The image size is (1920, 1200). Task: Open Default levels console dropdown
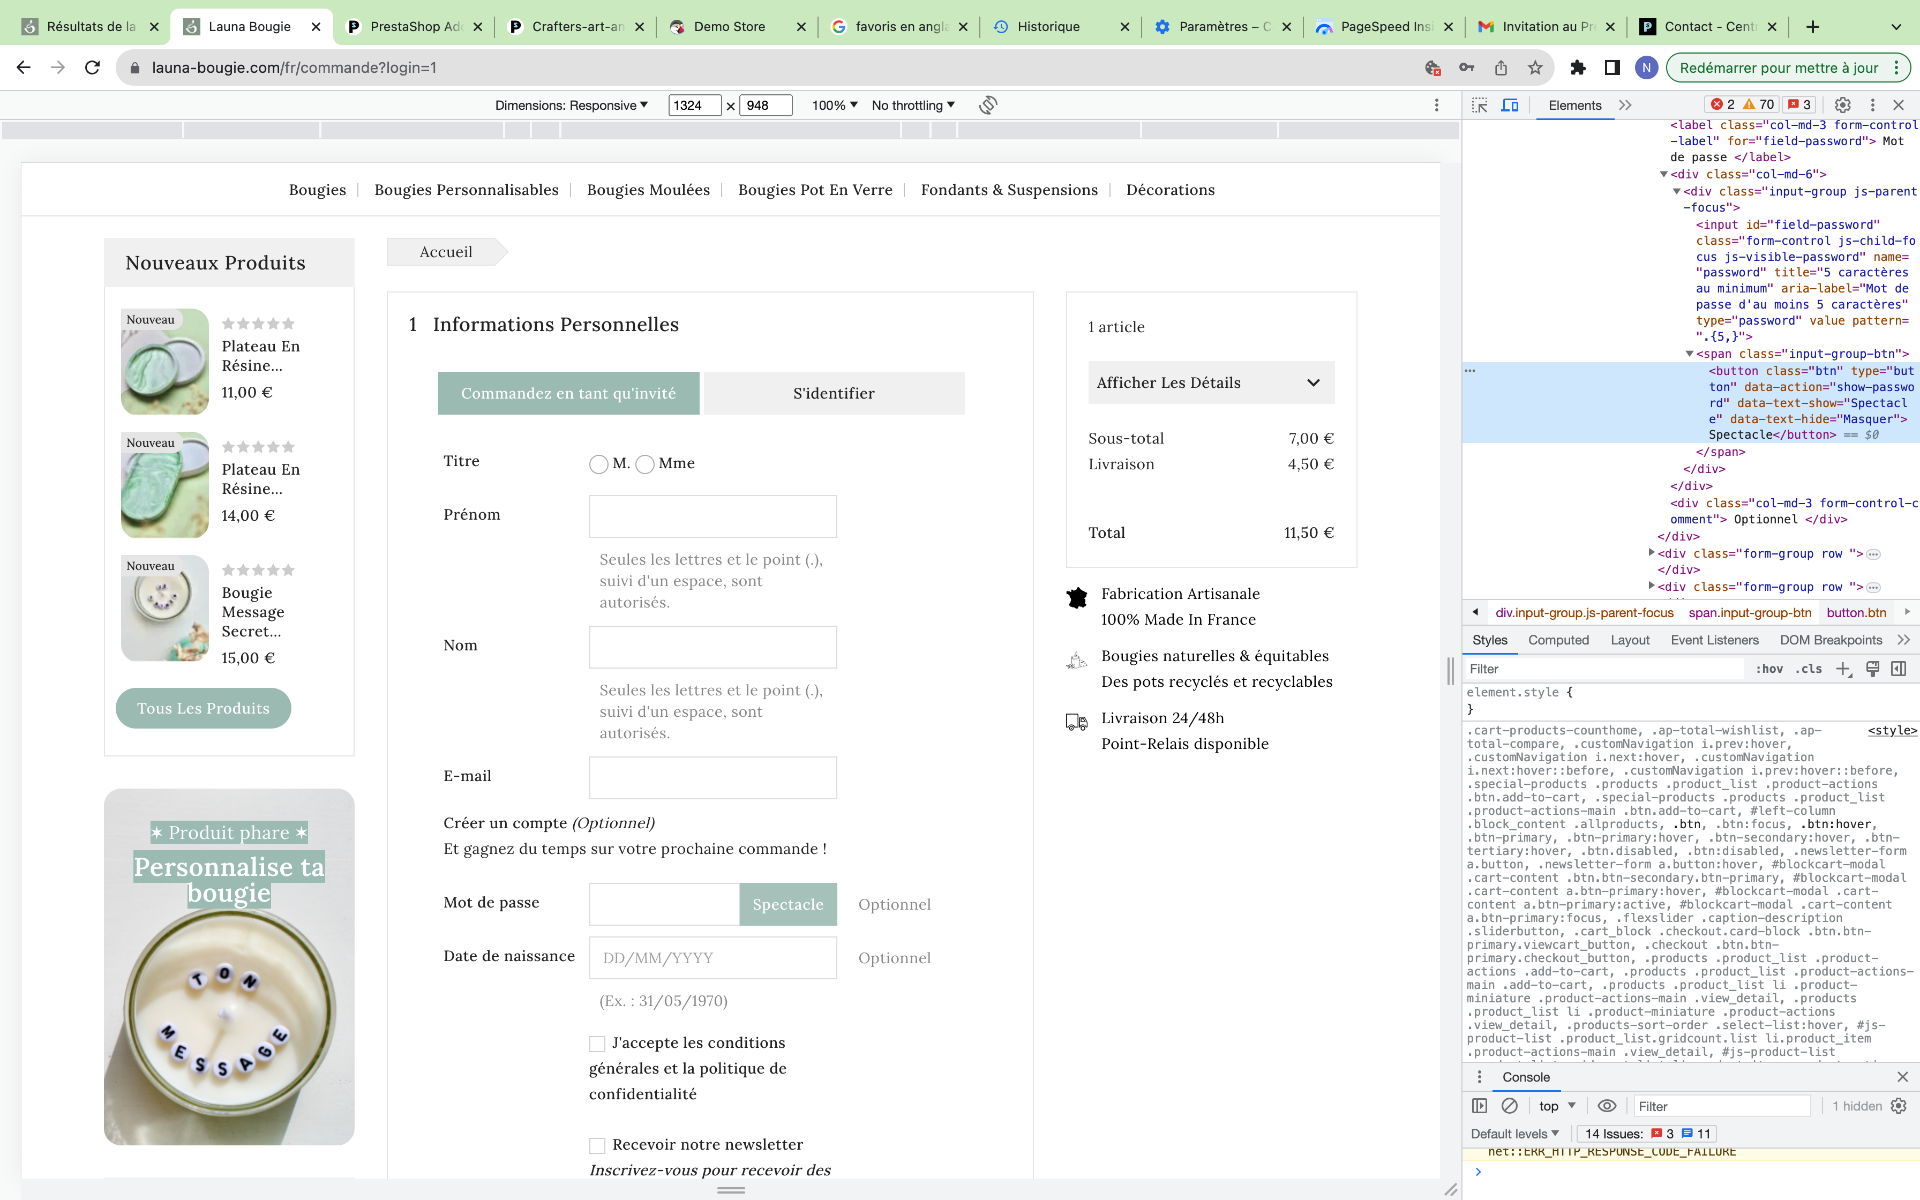click(1515, 1134)
